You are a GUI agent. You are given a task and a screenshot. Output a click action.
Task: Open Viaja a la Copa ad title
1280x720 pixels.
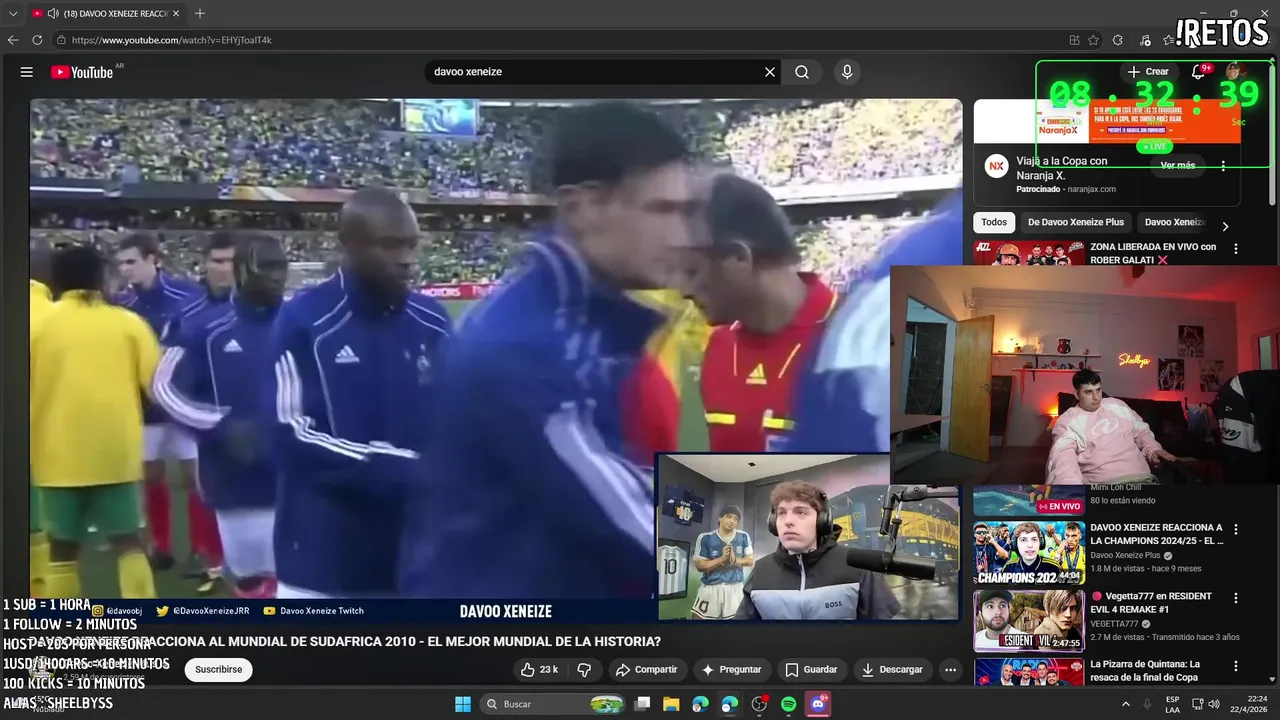click(x=1062, y=168)
